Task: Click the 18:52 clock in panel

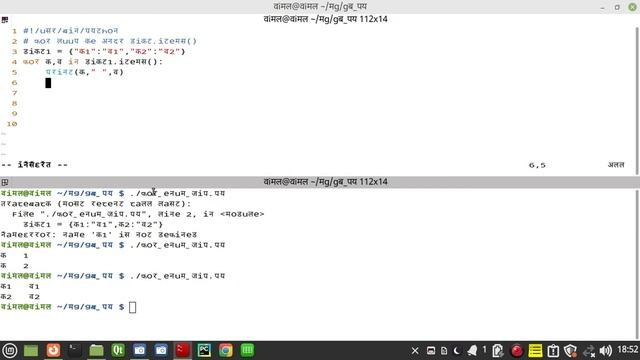Action: point(627,350)
